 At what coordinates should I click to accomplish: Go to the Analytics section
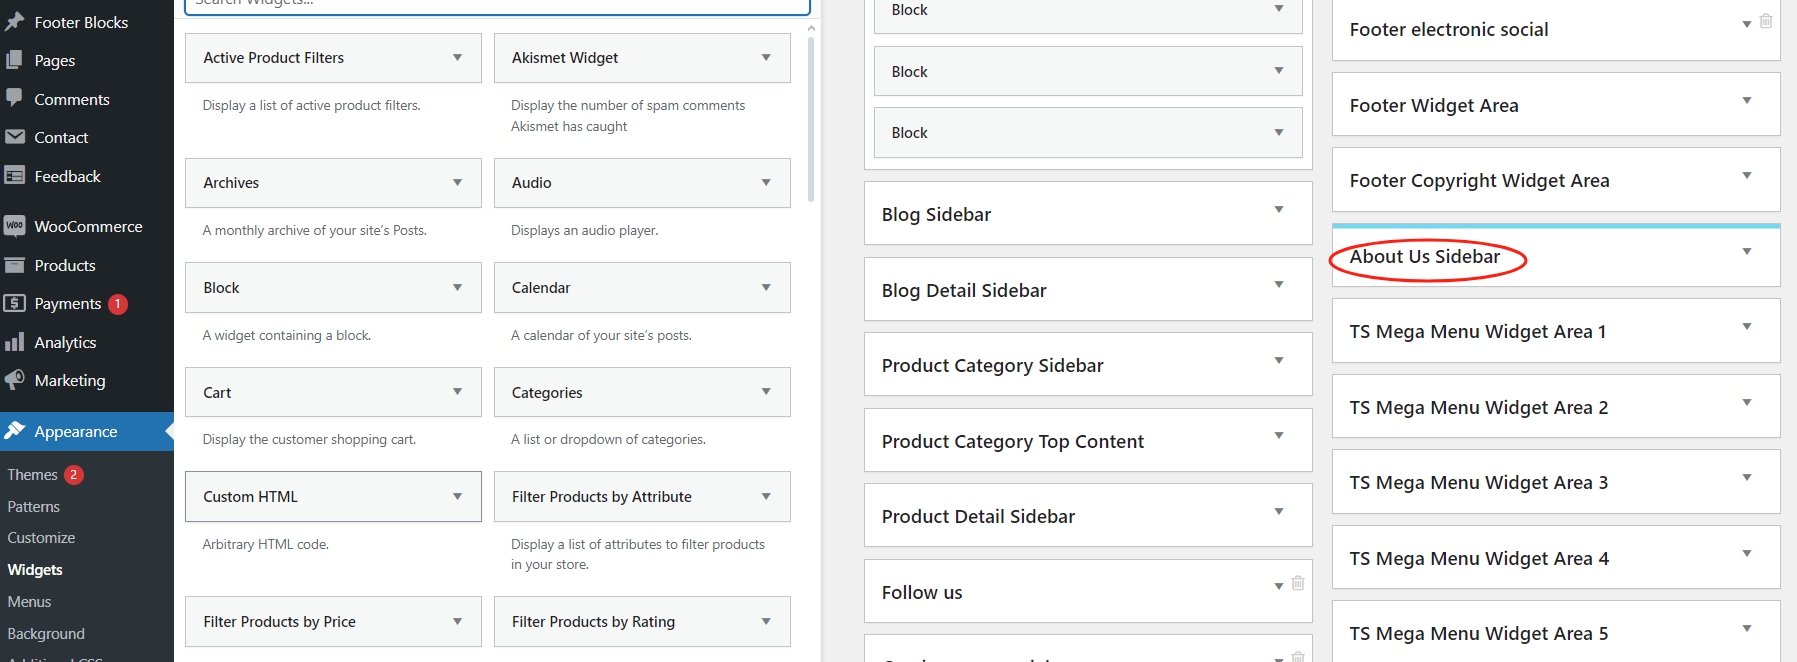click(x=65, y=342)
